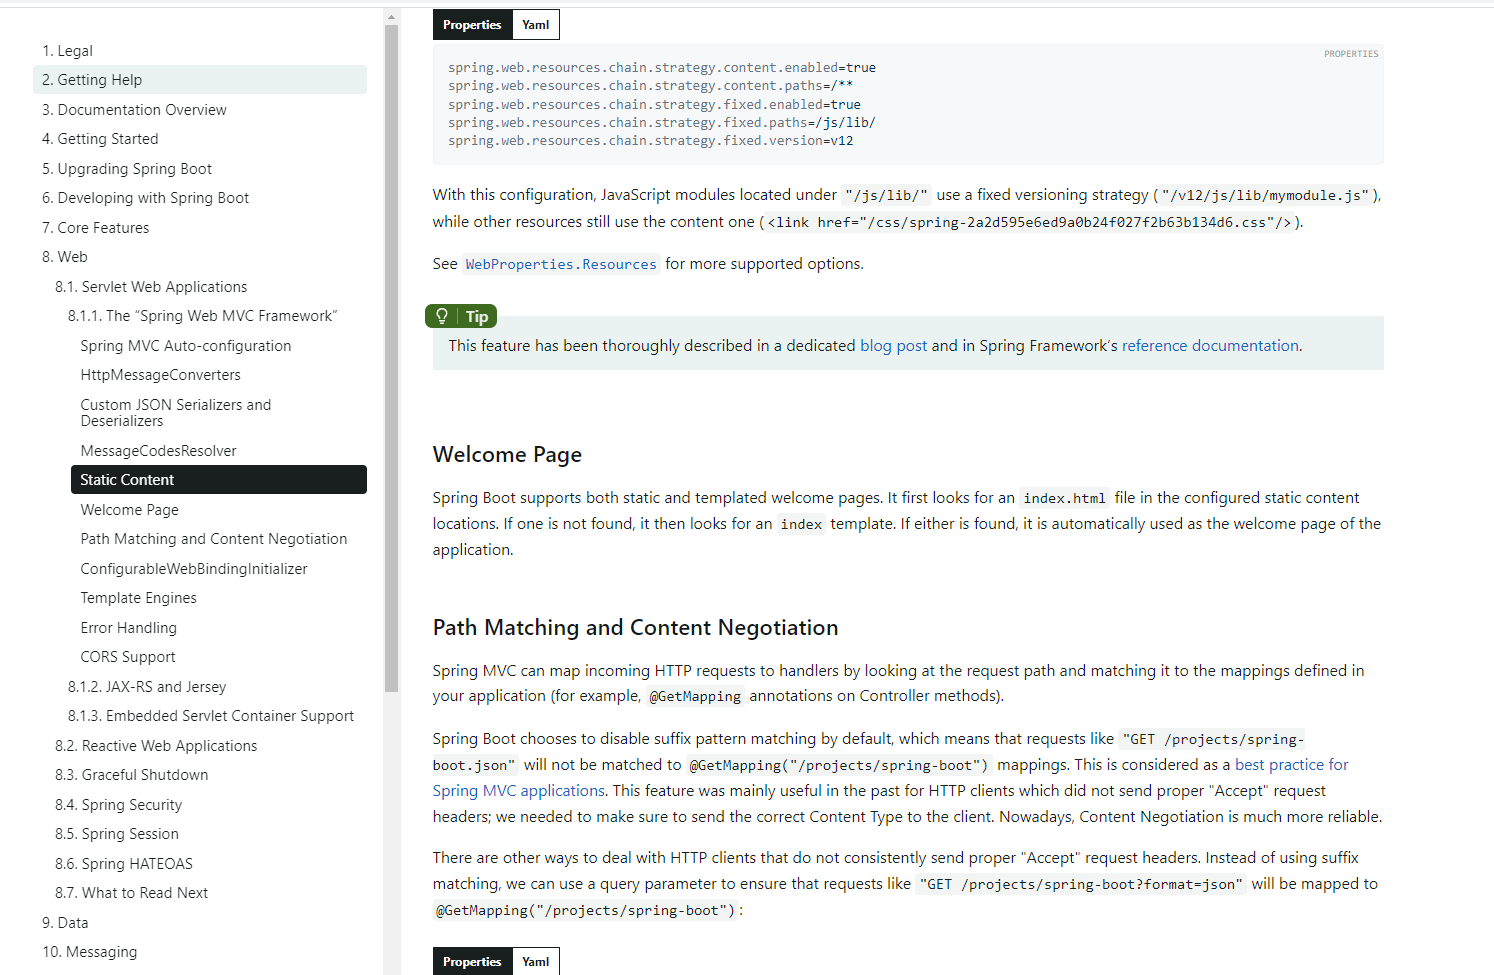
Task: Click the index.html inline code
Action: coord(1064,498)
